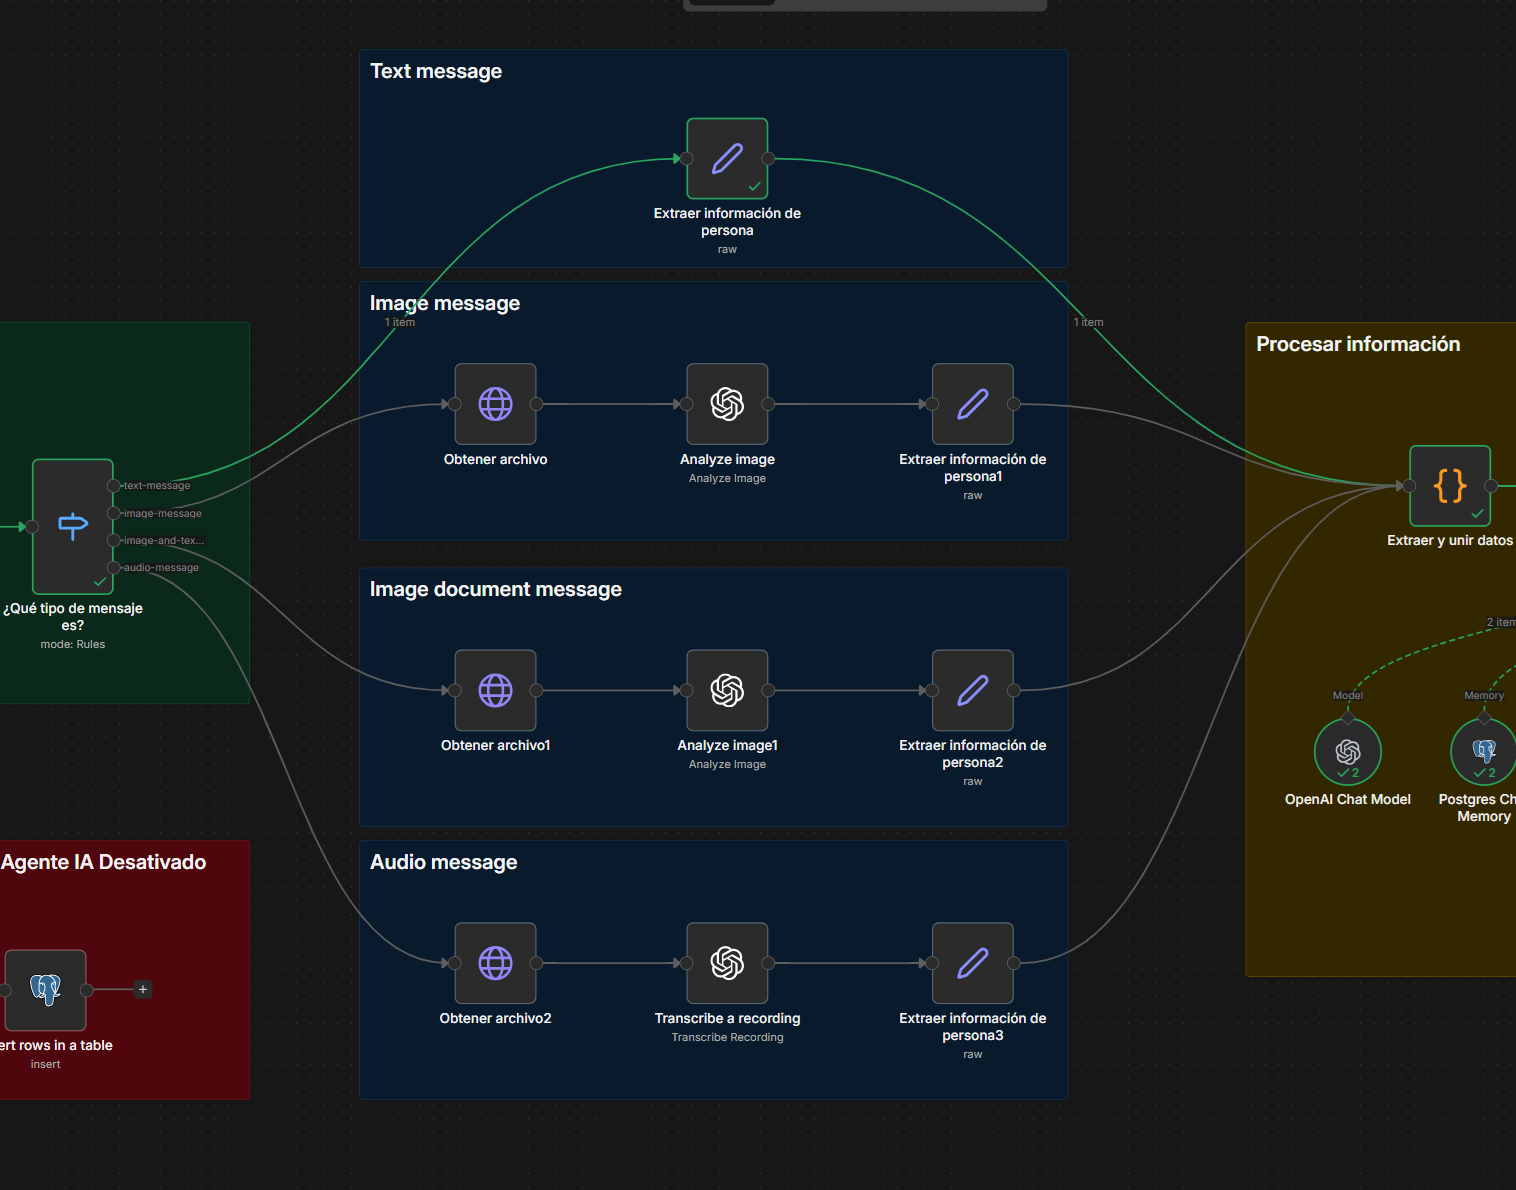Screen dimensions: 1516x1190
Task: Select the 'Text message' sticky note title
Action: coord(436,71)
